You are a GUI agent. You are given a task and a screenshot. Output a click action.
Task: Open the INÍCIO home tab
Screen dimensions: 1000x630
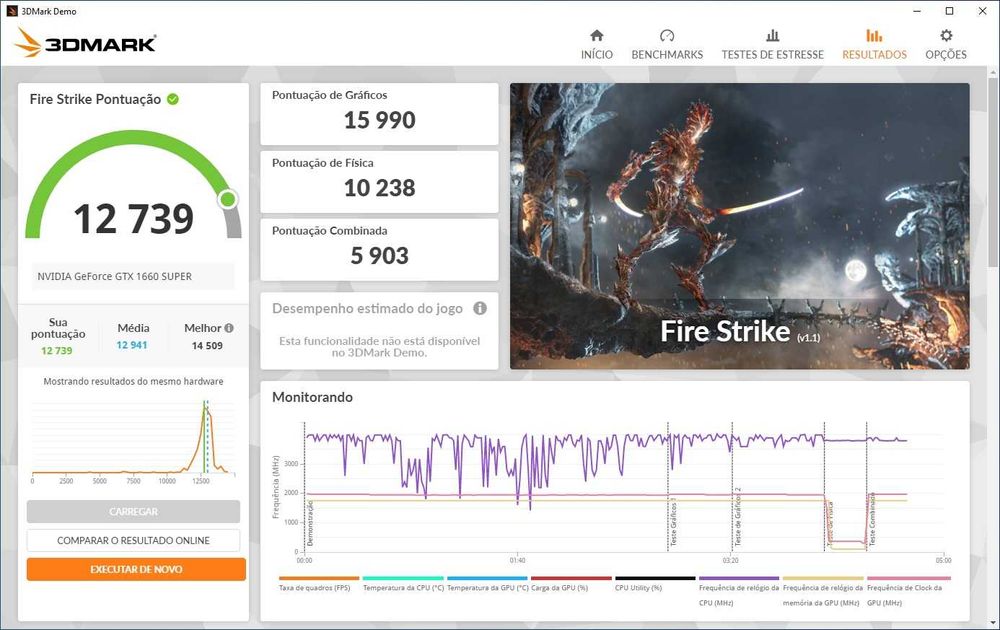tap(596, 45)
